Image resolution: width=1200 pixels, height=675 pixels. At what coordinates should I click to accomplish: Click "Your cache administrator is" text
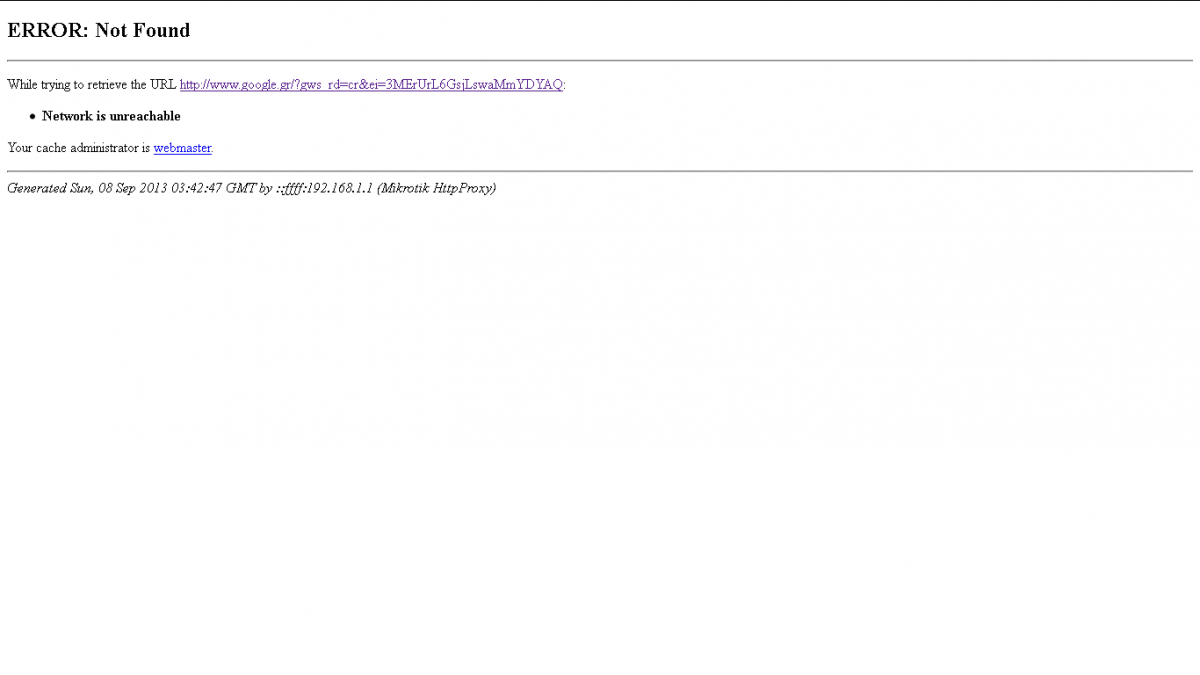point(78,148)
